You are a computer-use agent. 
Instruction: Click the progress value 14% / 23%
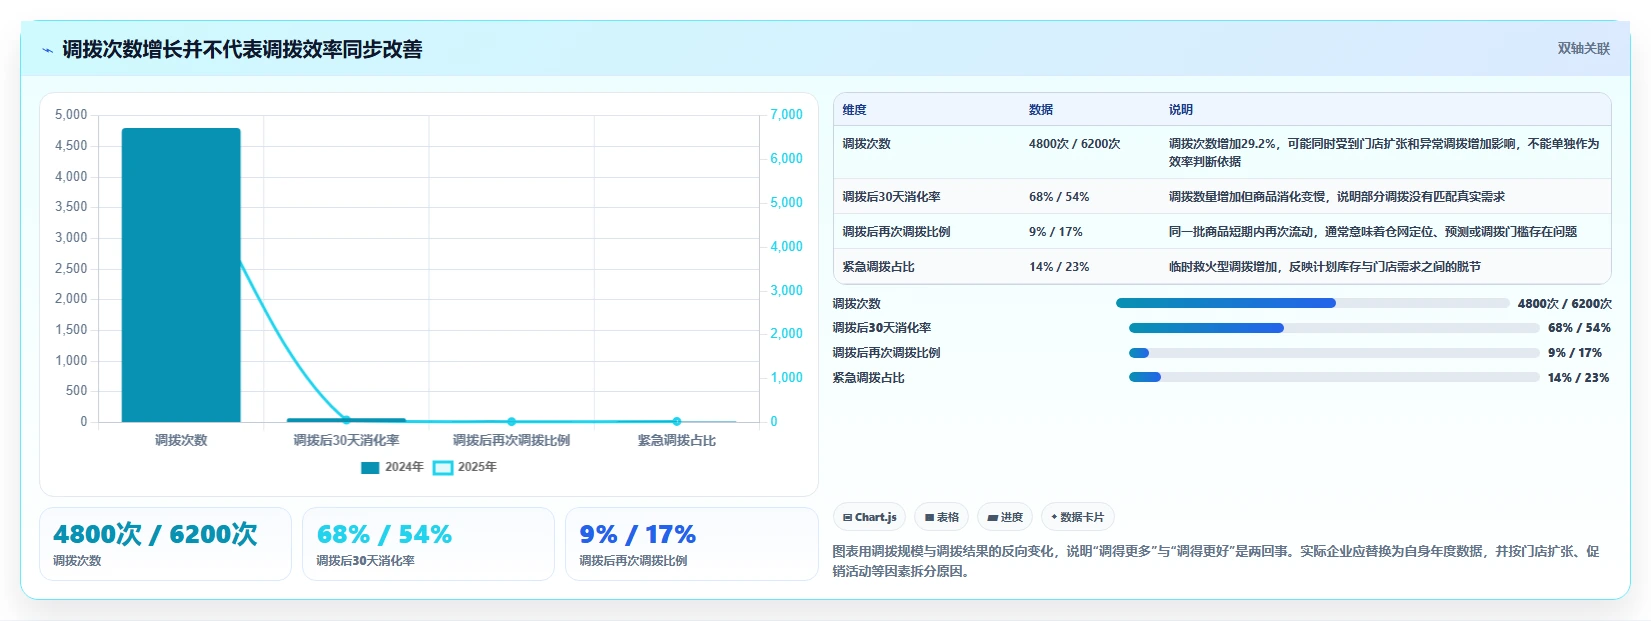click(x=1578, y=378)
